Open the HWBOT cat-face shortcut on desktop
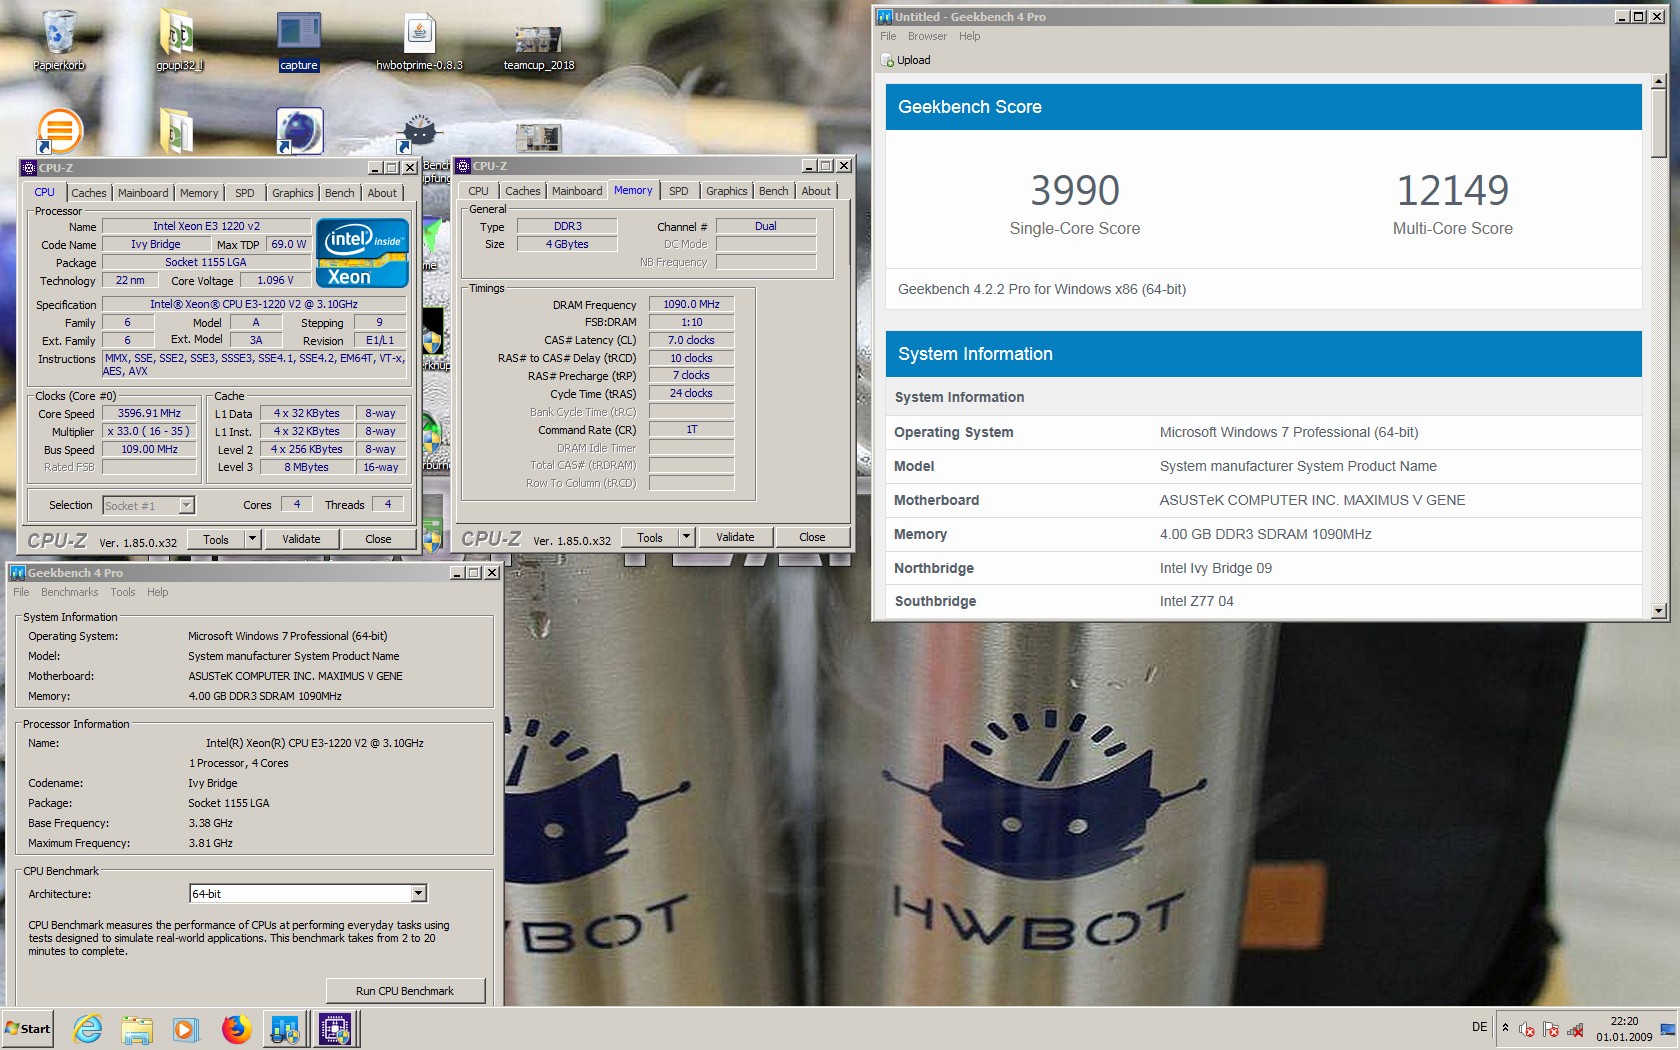 419,132
